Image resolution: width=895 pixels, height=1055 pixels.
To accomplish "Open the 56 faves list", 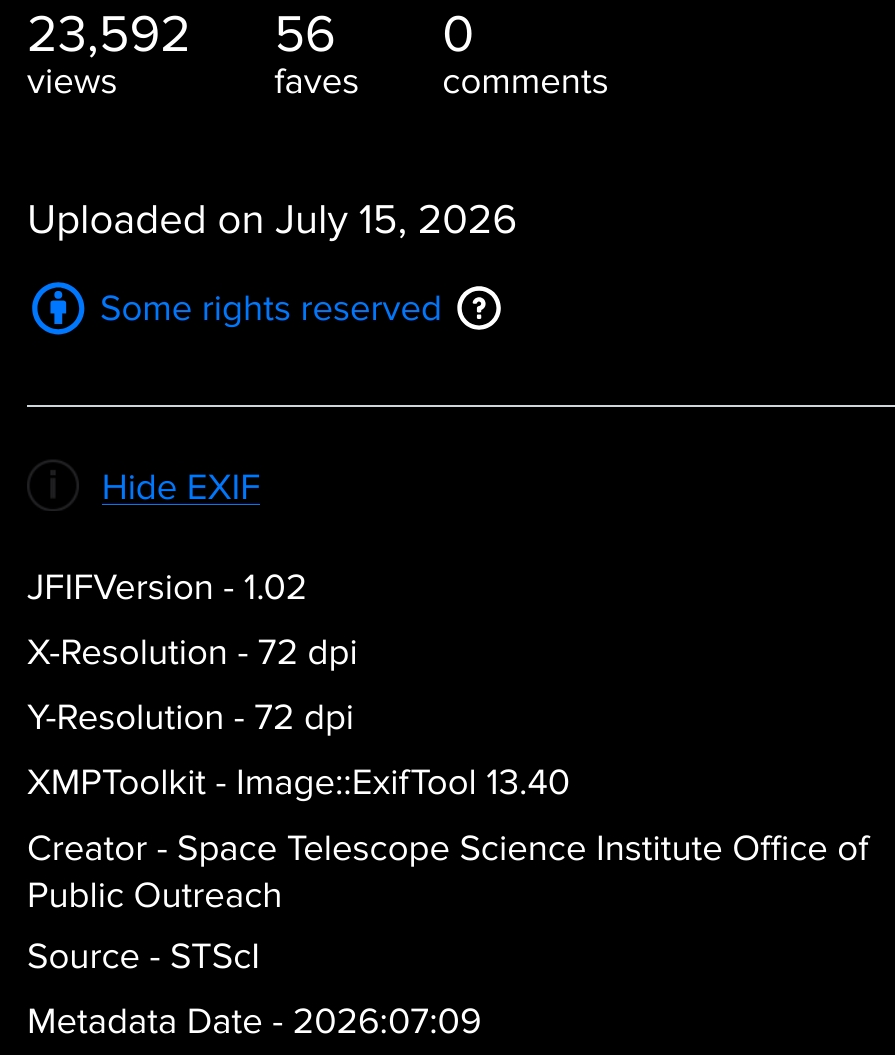I will 316,55.
